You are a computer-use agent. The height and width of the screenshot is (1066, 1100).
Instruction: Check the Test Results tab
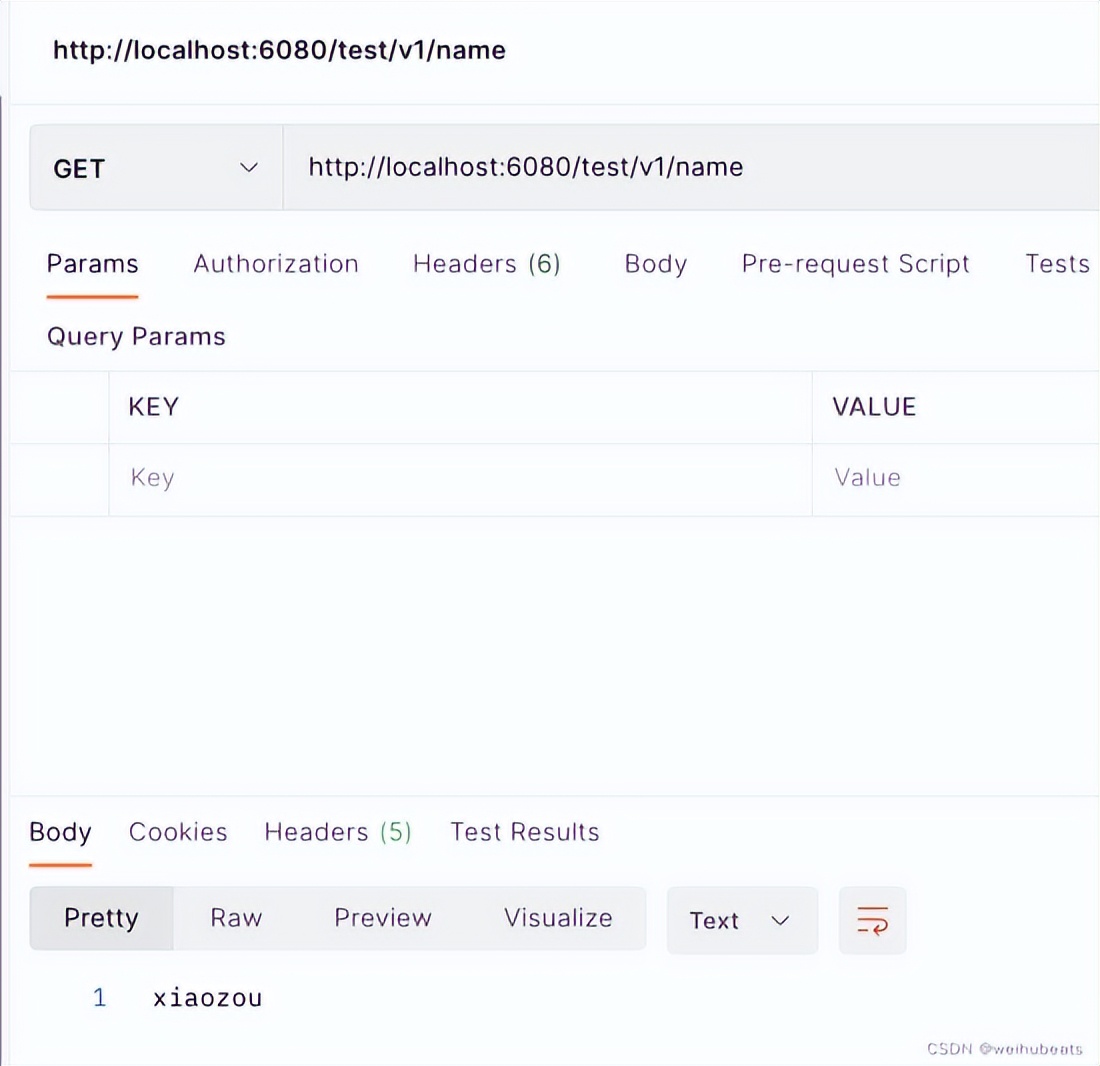click(x=524, y=831)
